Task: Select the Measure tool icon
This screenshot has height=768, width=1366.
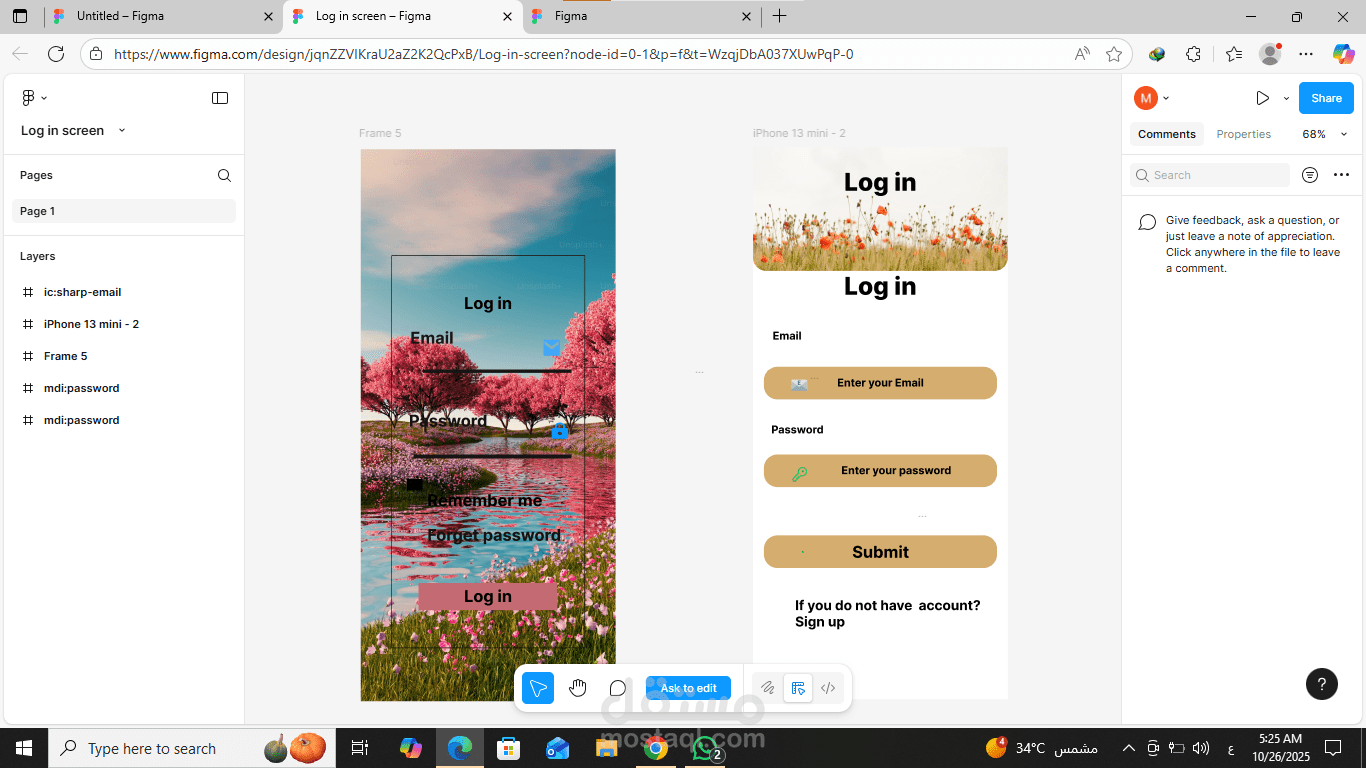Action: tap(798, 687)
